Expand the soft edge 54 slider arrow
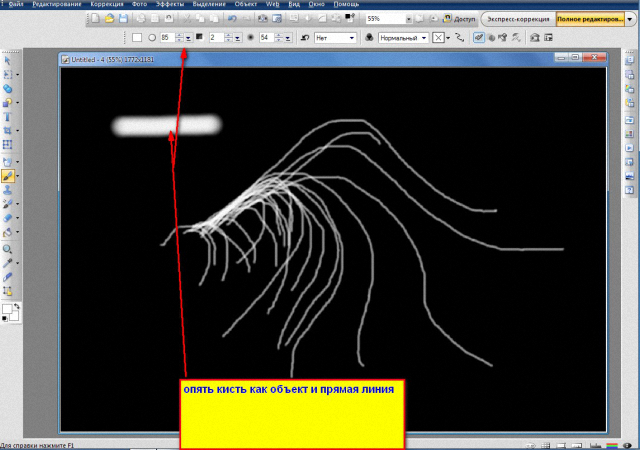 coord(288,38)
